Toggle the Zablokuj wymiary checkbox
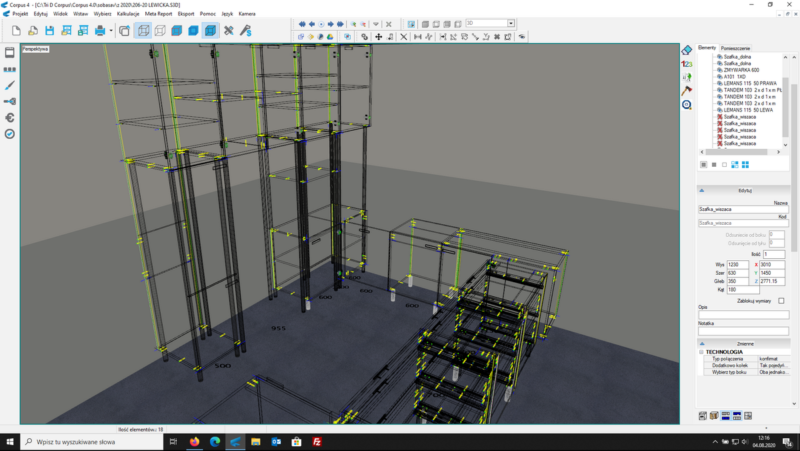 point(781,301)
